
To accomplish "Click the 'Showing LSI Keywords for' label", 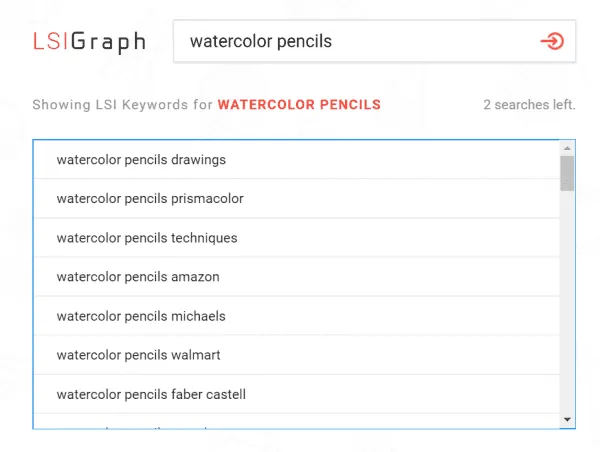I will point(122,104).
